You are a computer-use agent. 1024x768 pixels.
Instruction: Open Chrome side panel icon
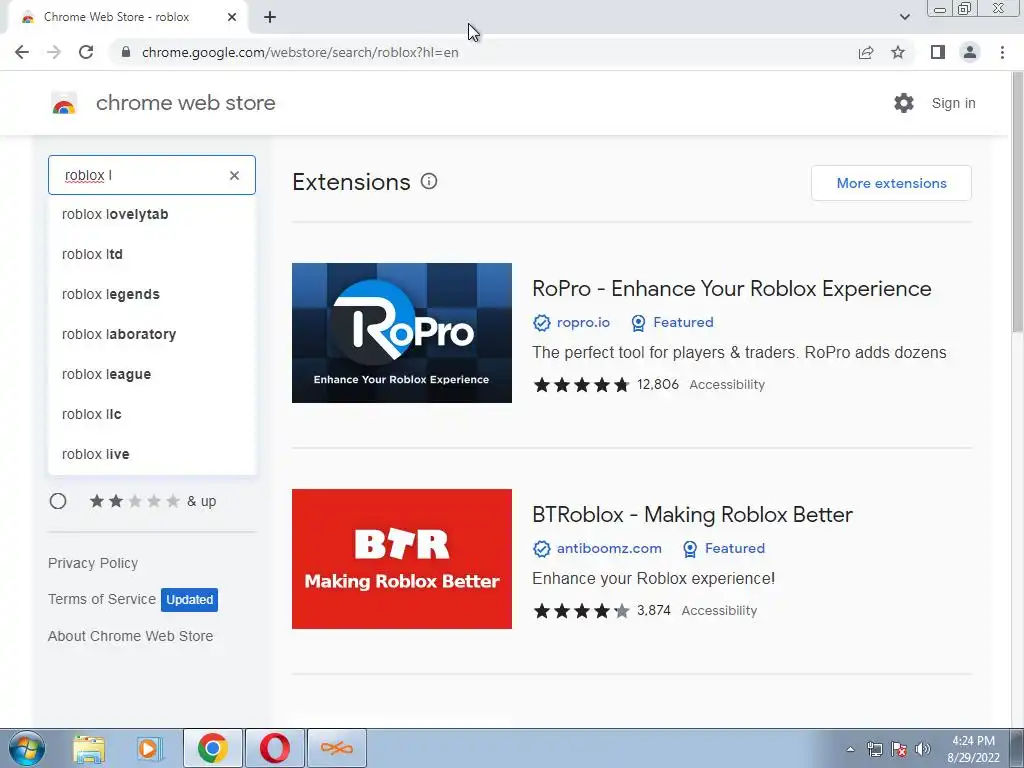pyautogui.click(x=938, y=52)
